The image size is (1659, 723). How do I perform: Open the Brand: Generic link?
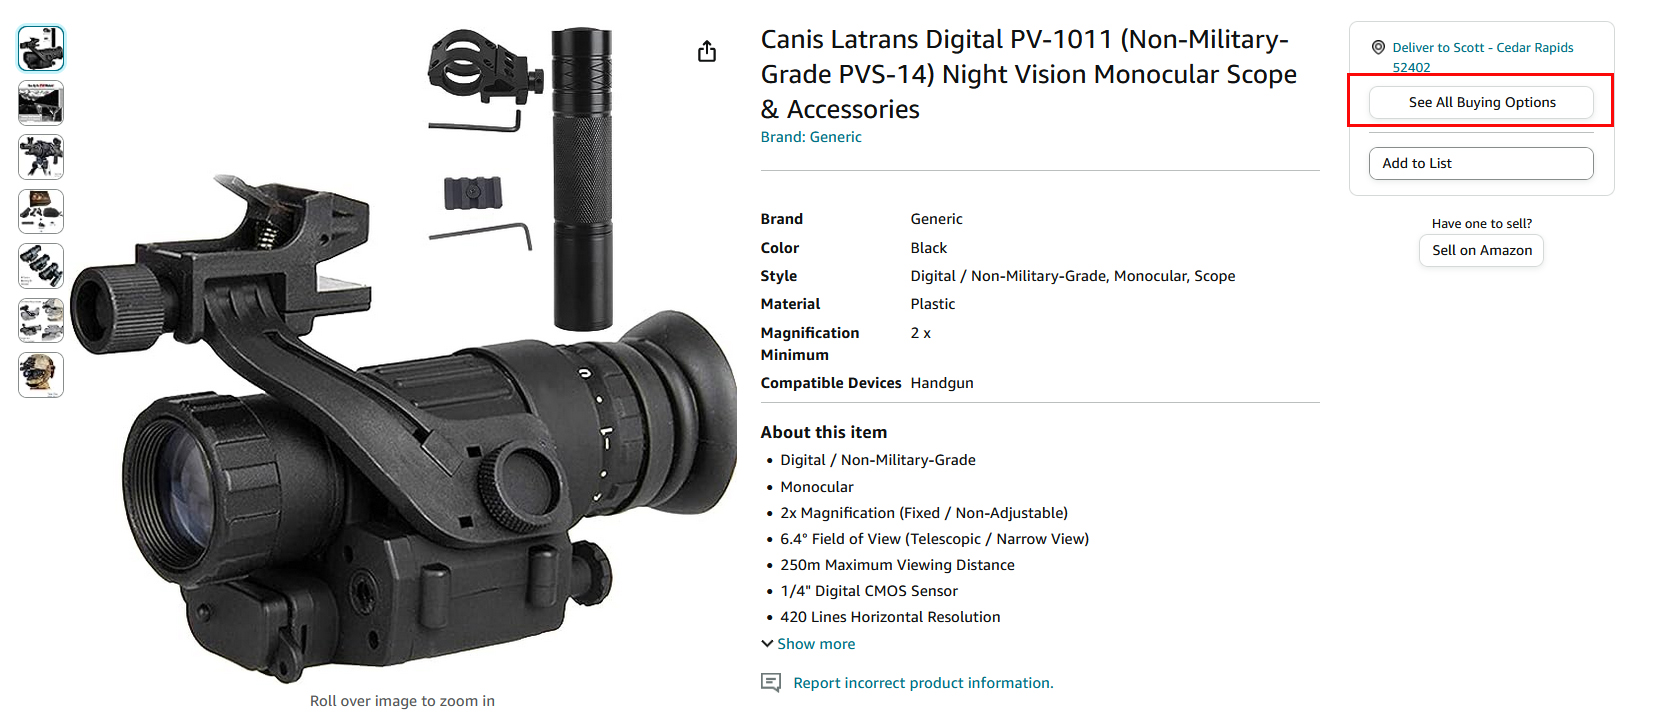point(811,137)
